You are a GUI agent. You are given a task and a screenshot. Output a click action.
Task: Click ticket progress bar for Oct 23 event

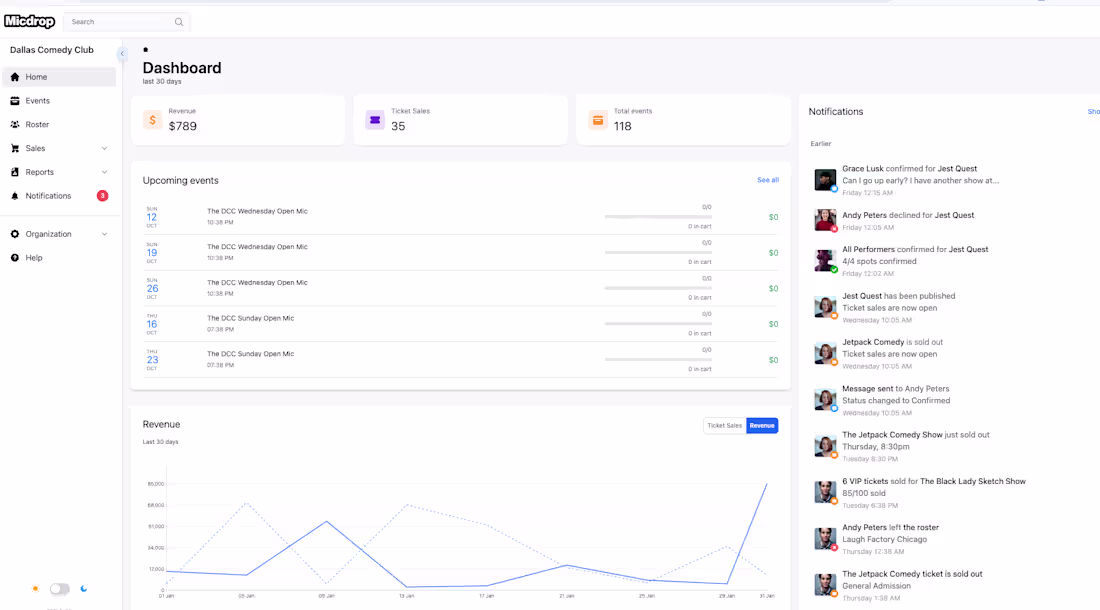[658, 360]
